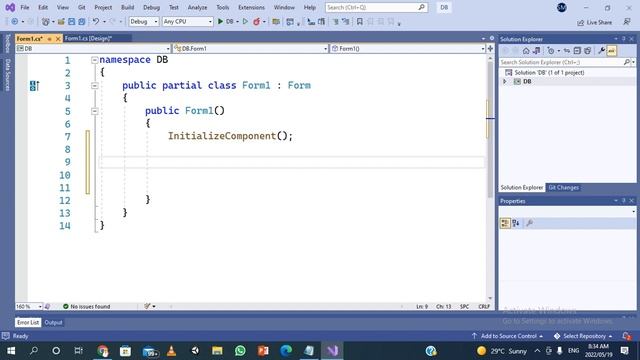Click Pending Changes Filter clock icon

click(551, 51)
